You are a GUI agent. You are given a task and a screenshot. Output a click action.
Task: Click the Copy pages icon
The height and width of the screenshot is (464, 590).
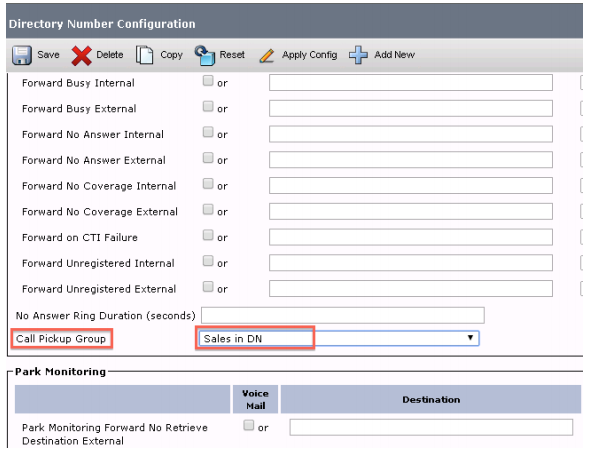tap(144, 55)
